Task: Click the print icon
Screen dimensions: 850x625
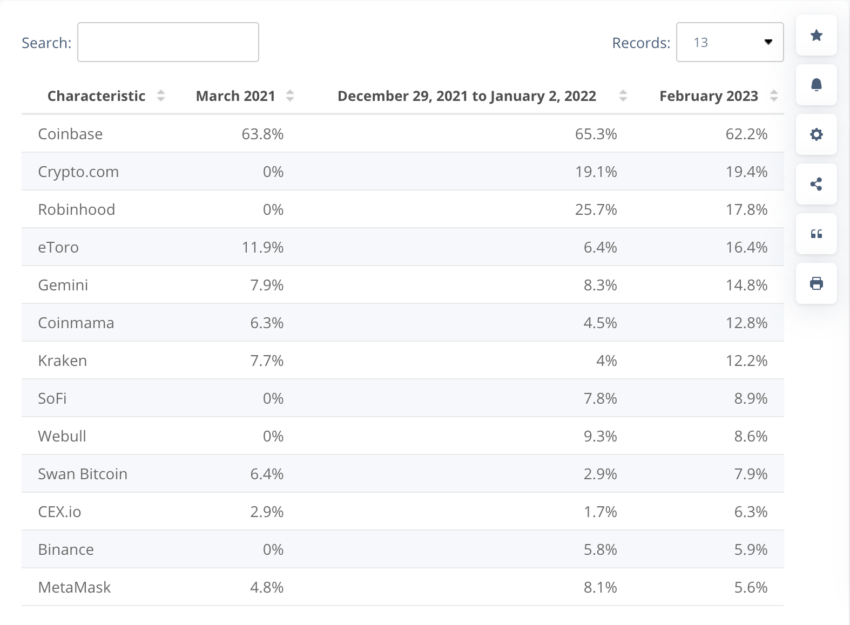Action: [x=816, y=283]
